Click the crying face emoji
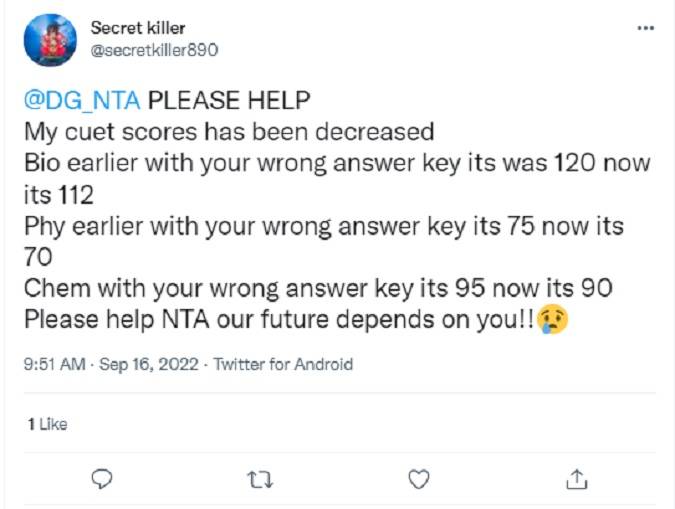 pyautogui.click(x=553, y=320)
